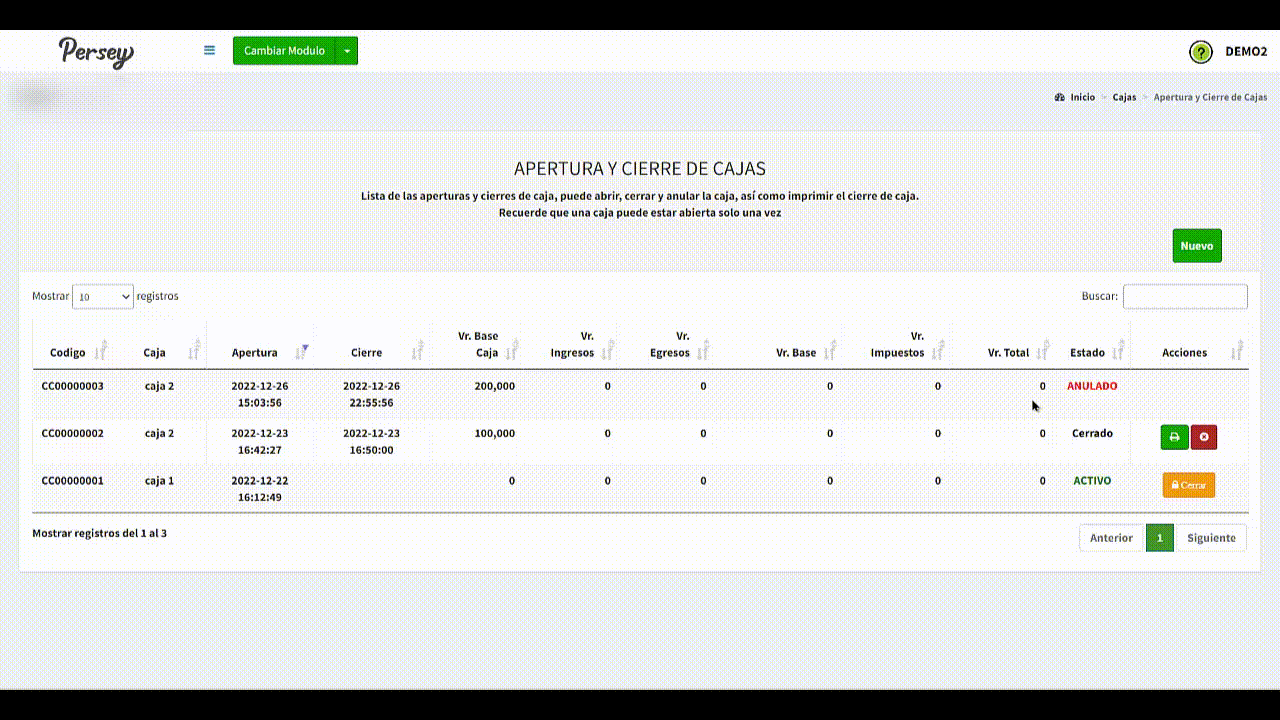The height and width of the screenshot is (720, 1280).
Task: Click the green print icon for CC00000002
Action: click(x=1174, y=437)
